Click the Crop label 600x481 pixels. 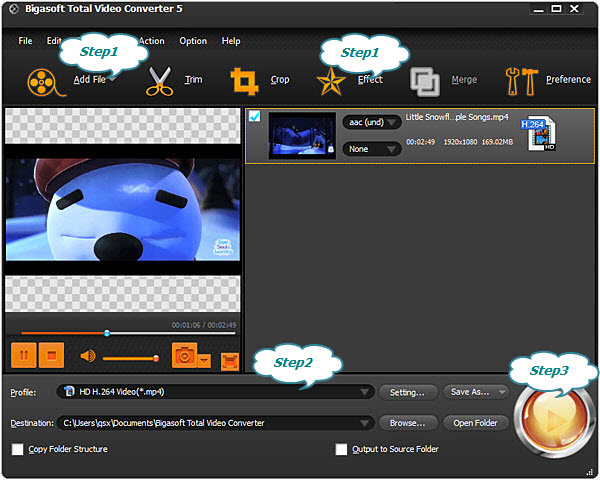tap(280, 80)
